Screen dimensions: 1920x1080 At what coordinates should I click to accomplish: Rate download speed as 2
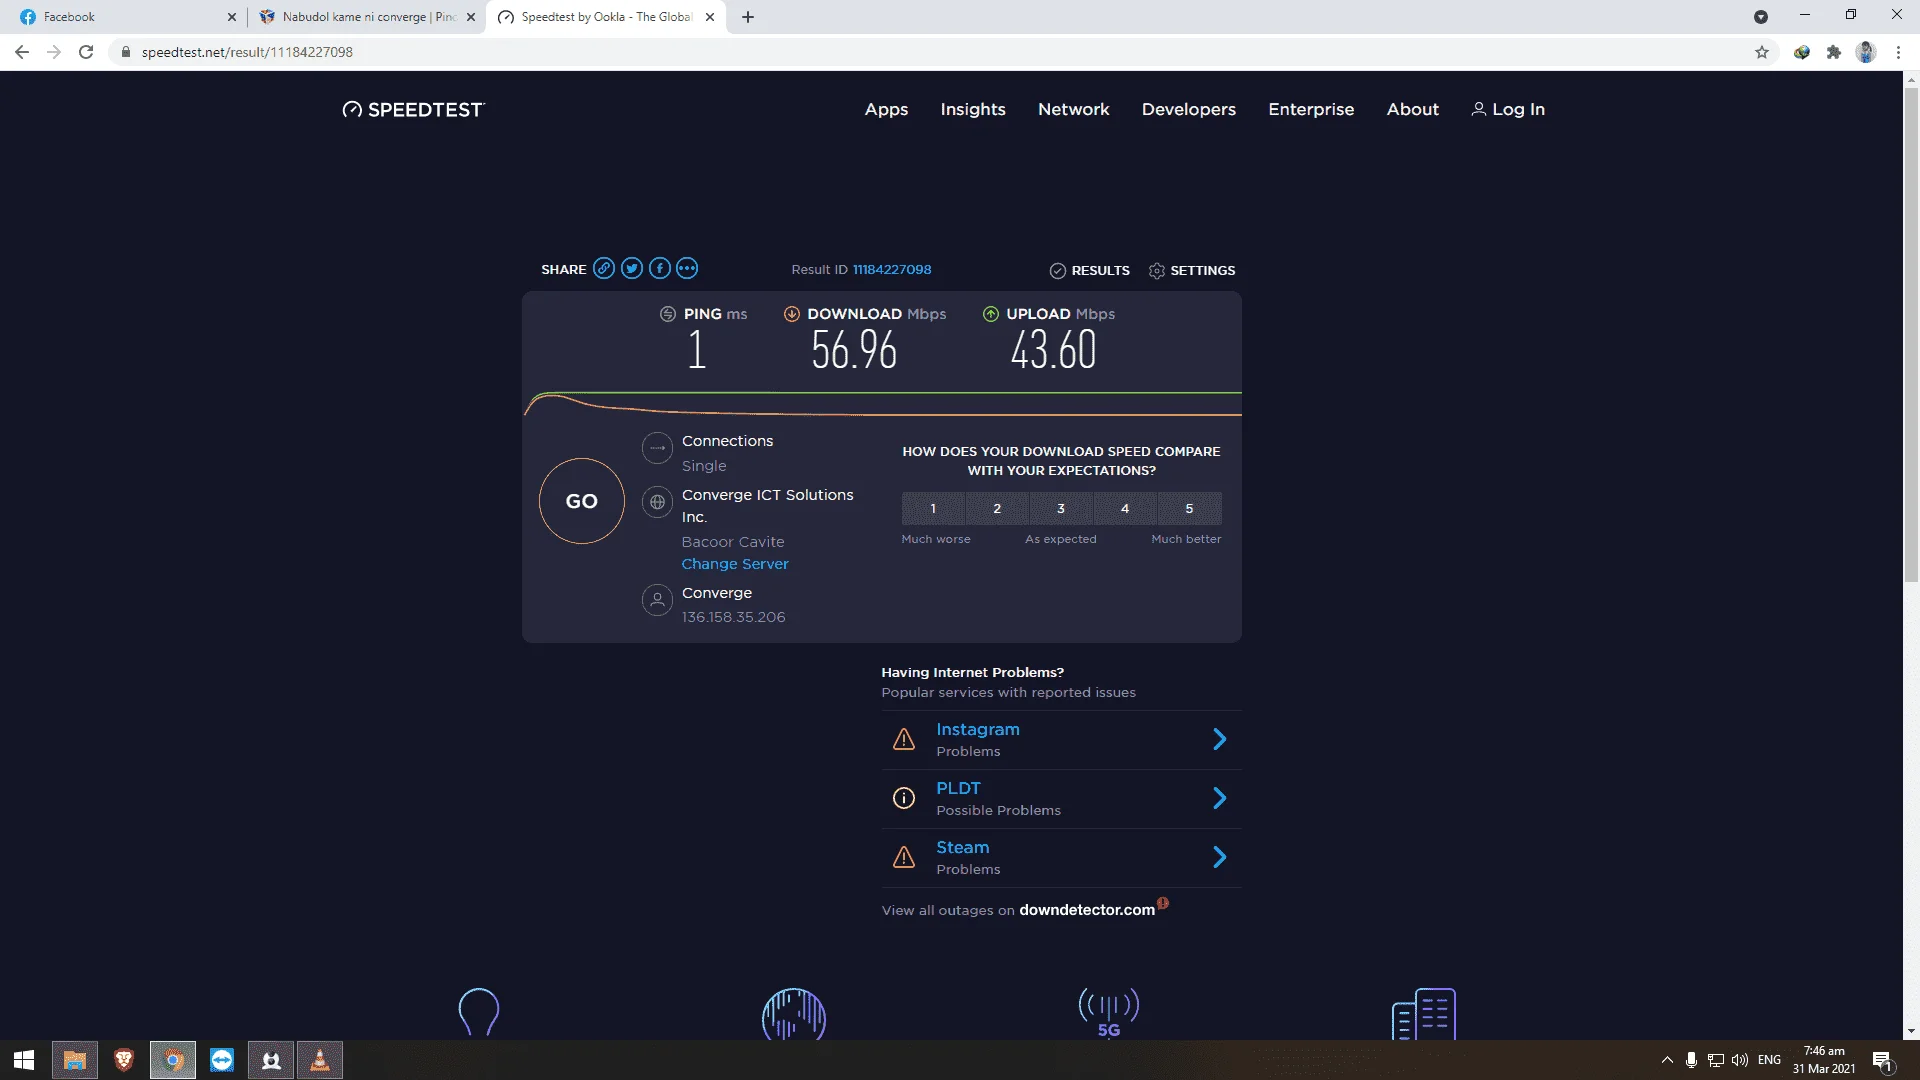pyautogui.click(x=997, y=509)
